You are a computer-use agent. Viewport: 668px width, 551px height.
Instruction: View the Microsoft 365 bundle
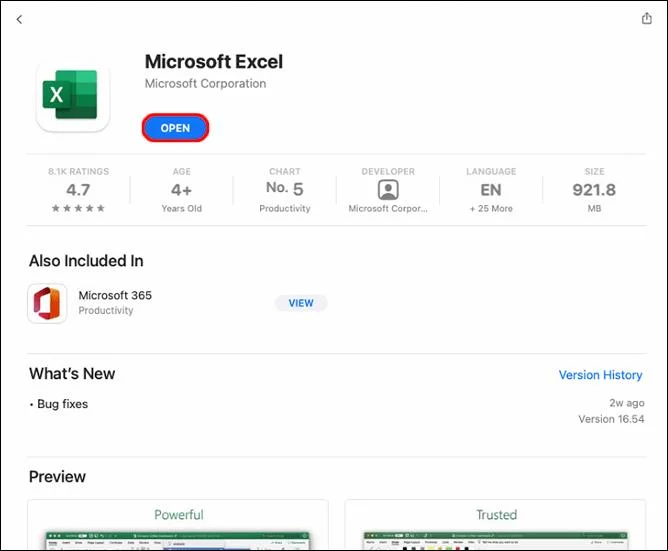coord(300,303)
